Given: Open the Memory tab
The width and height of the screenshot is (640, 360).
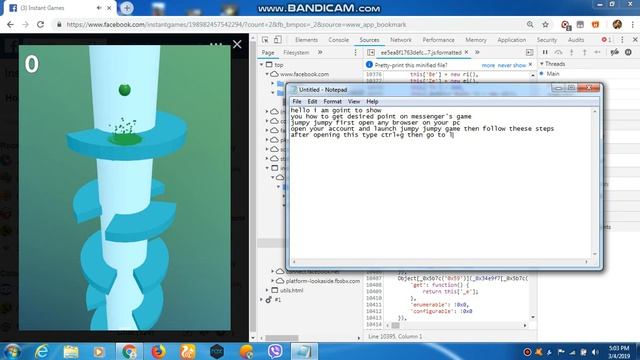Looking at the screenshot, I should (476, 40).
